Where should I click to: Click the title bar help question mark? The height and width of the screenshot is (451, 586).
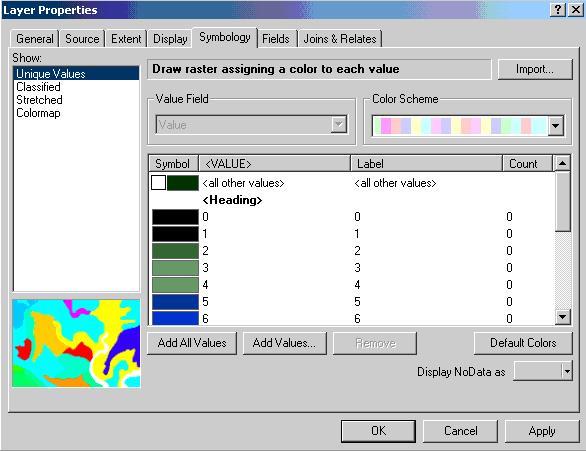pos(558,10)
